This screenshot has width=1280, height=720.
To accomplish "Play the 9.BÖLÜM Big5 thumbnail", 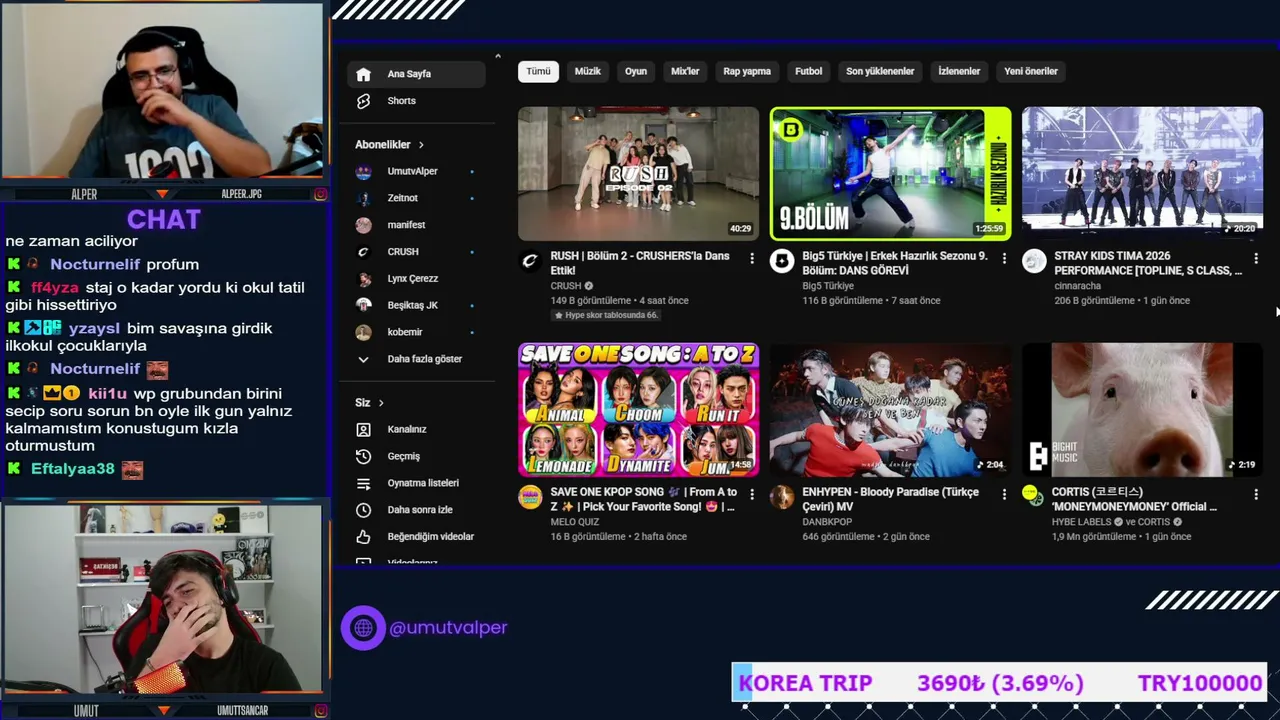I will point(890,173).
